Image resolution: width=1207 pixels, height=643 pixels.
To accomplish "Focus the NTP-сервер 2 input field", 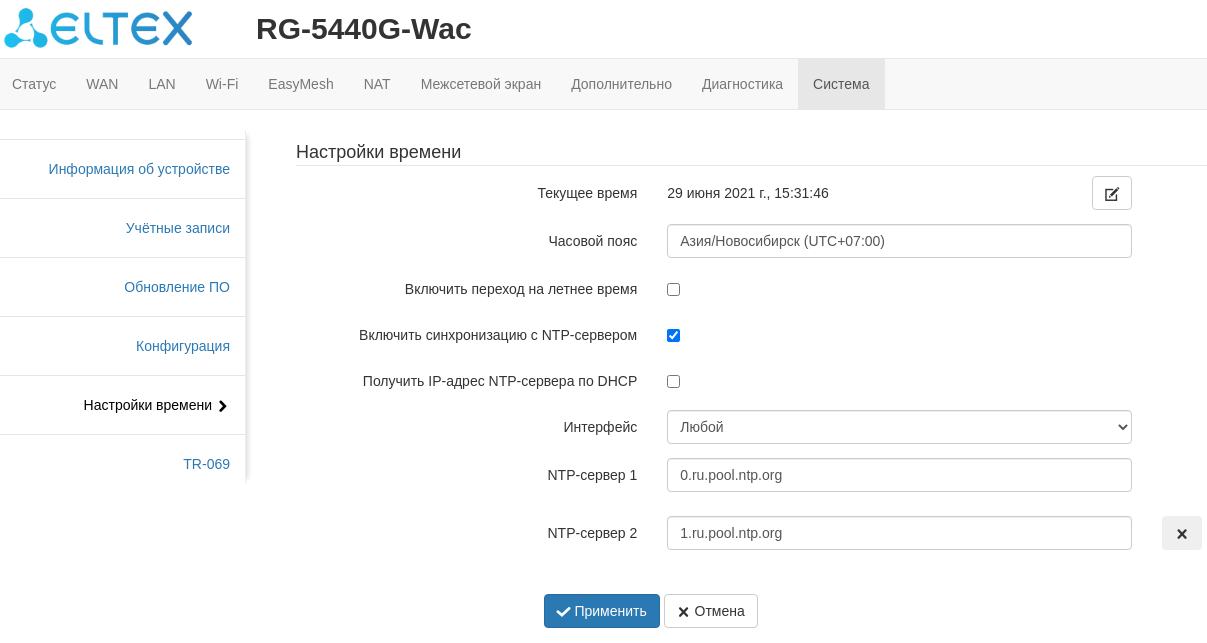I will tap(898, 533).
